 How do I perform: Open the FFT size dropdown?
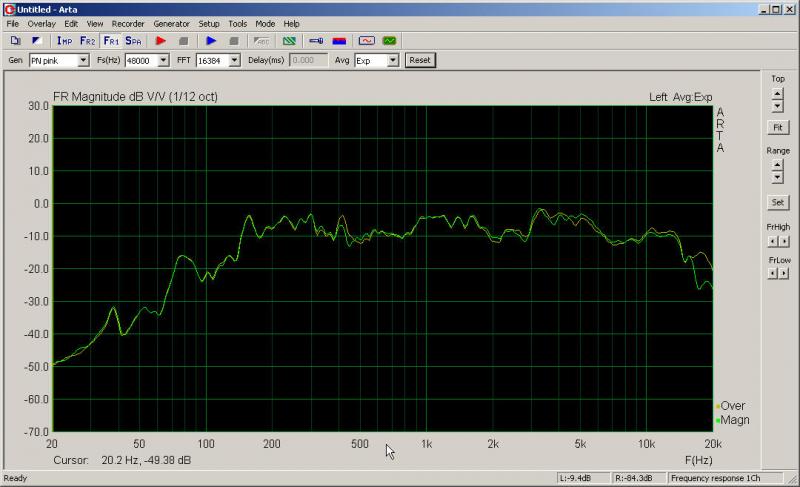[234, 60]
